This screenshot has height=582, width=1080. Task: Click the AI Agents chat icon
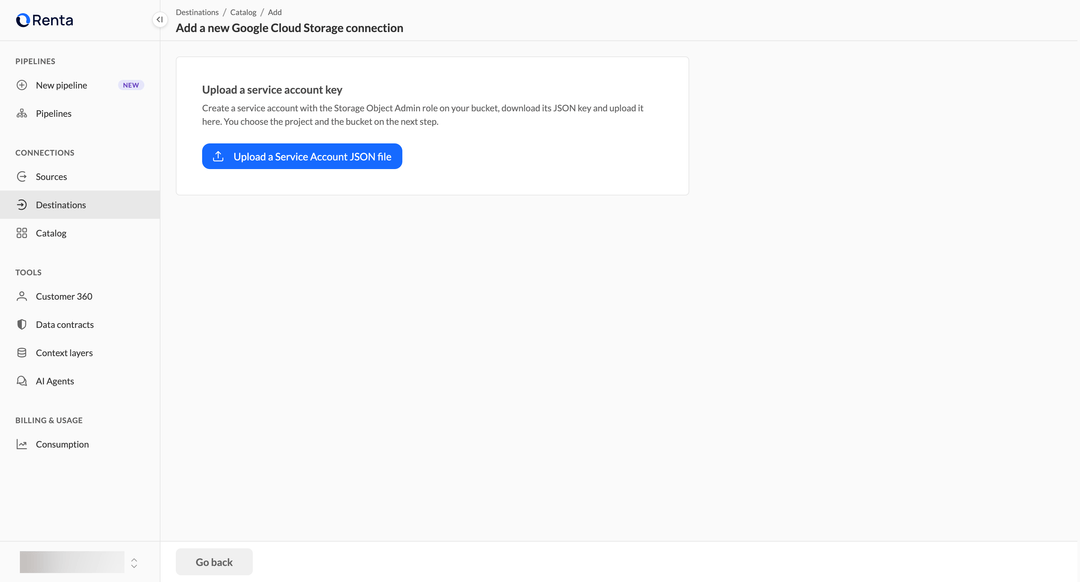[x=22, y=382]
